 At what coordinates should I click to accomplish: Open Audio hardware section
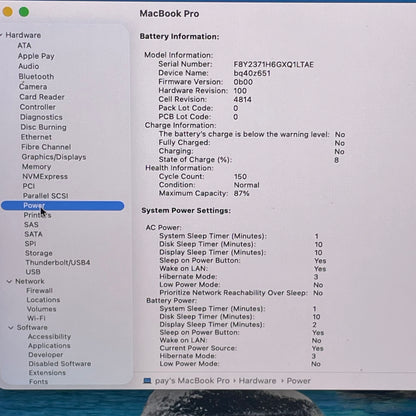click(x=29, y=66)
